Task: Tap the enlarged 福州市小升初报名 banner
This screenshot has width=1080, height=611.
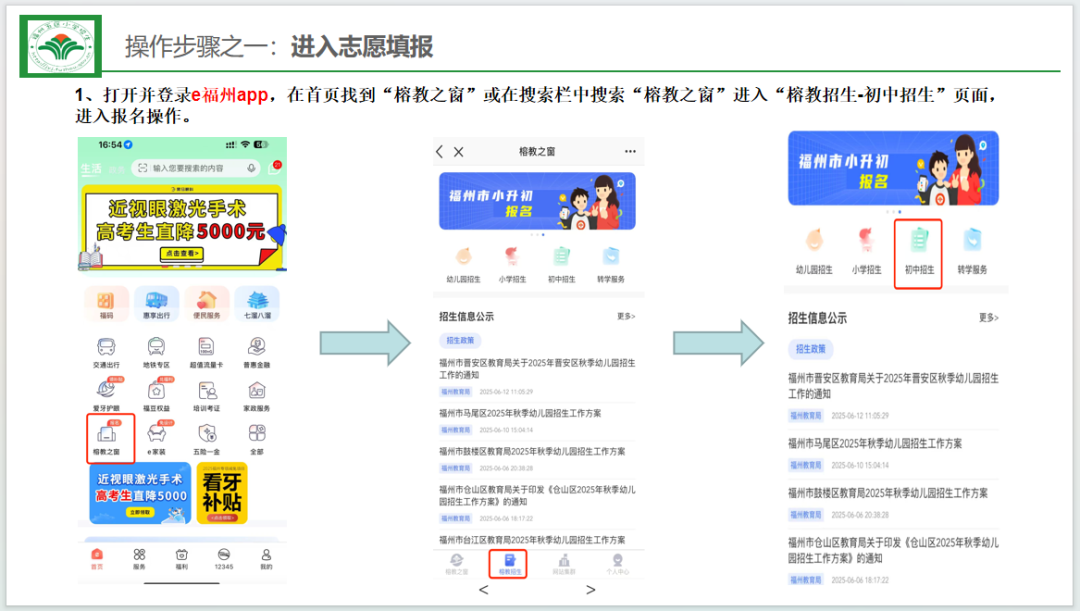Action: 893,168
